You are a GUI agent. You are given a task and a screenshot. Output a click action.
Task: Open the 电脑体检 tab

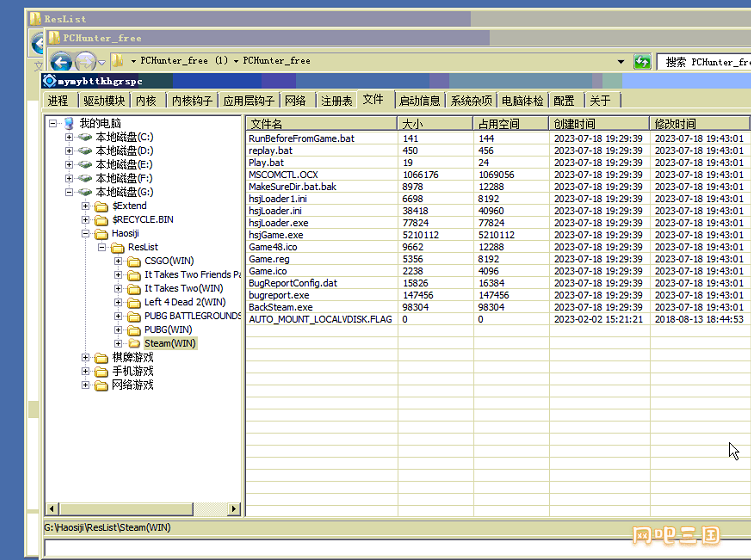click(x=523, y=101)
